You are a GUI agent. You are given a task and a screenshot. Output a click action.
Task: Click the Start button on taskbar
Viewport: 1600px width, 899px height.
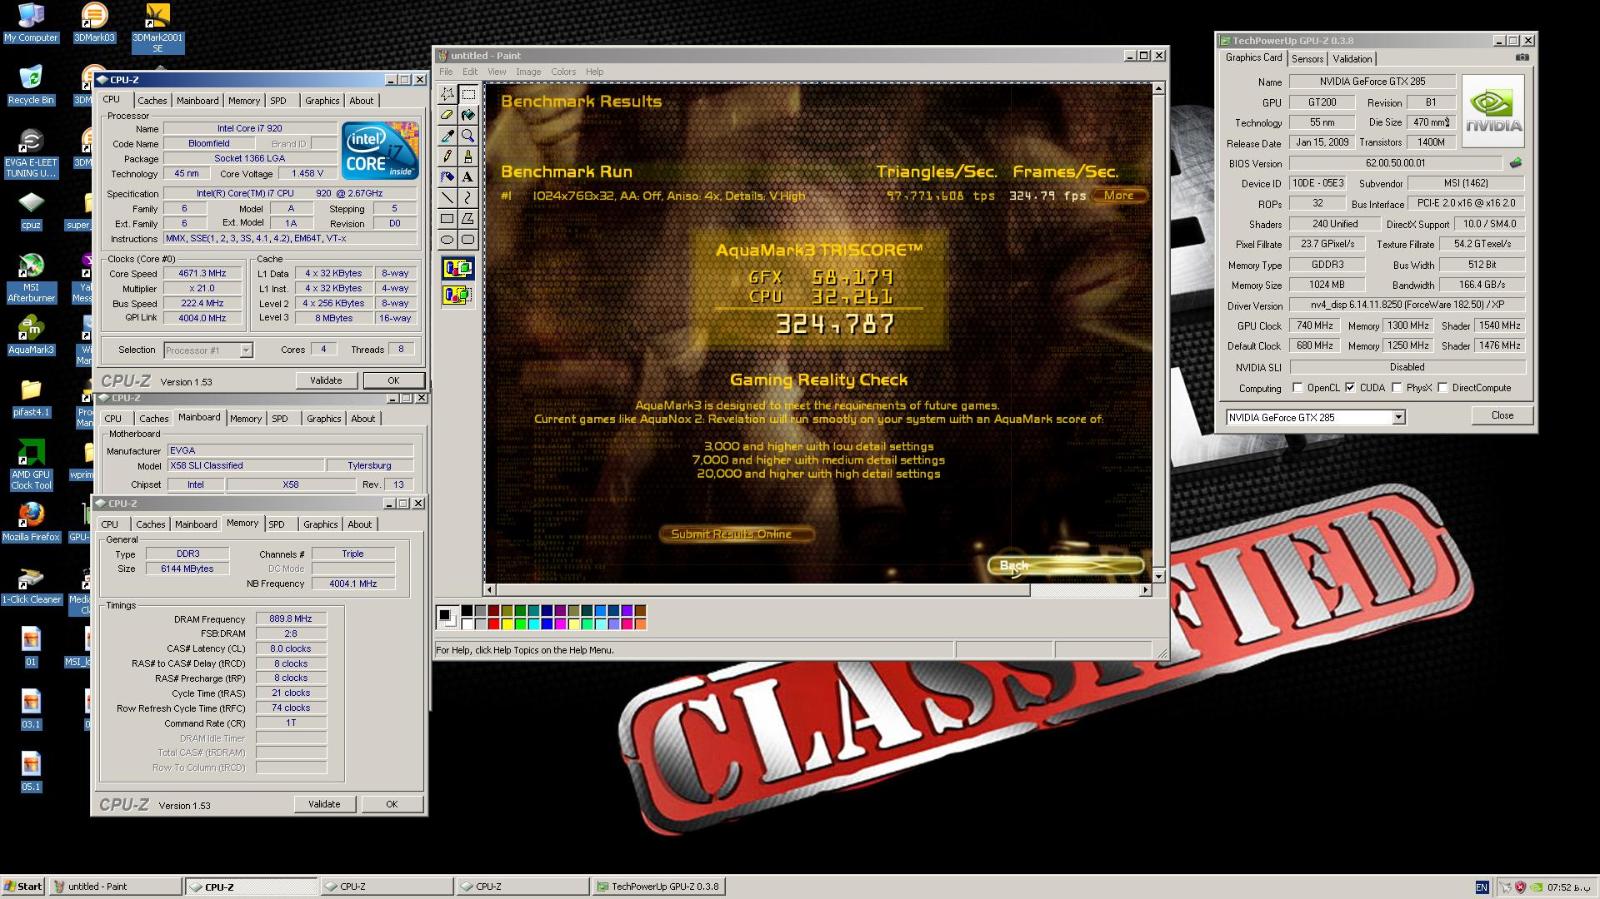(x=23, y=886)
